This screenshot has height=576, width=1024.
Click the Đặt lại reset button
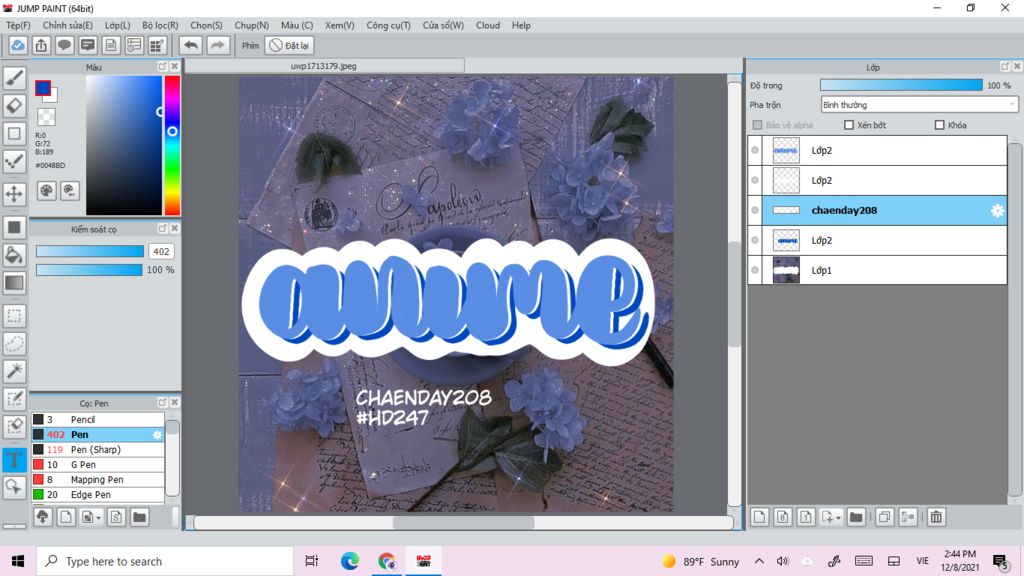[289, 45]
